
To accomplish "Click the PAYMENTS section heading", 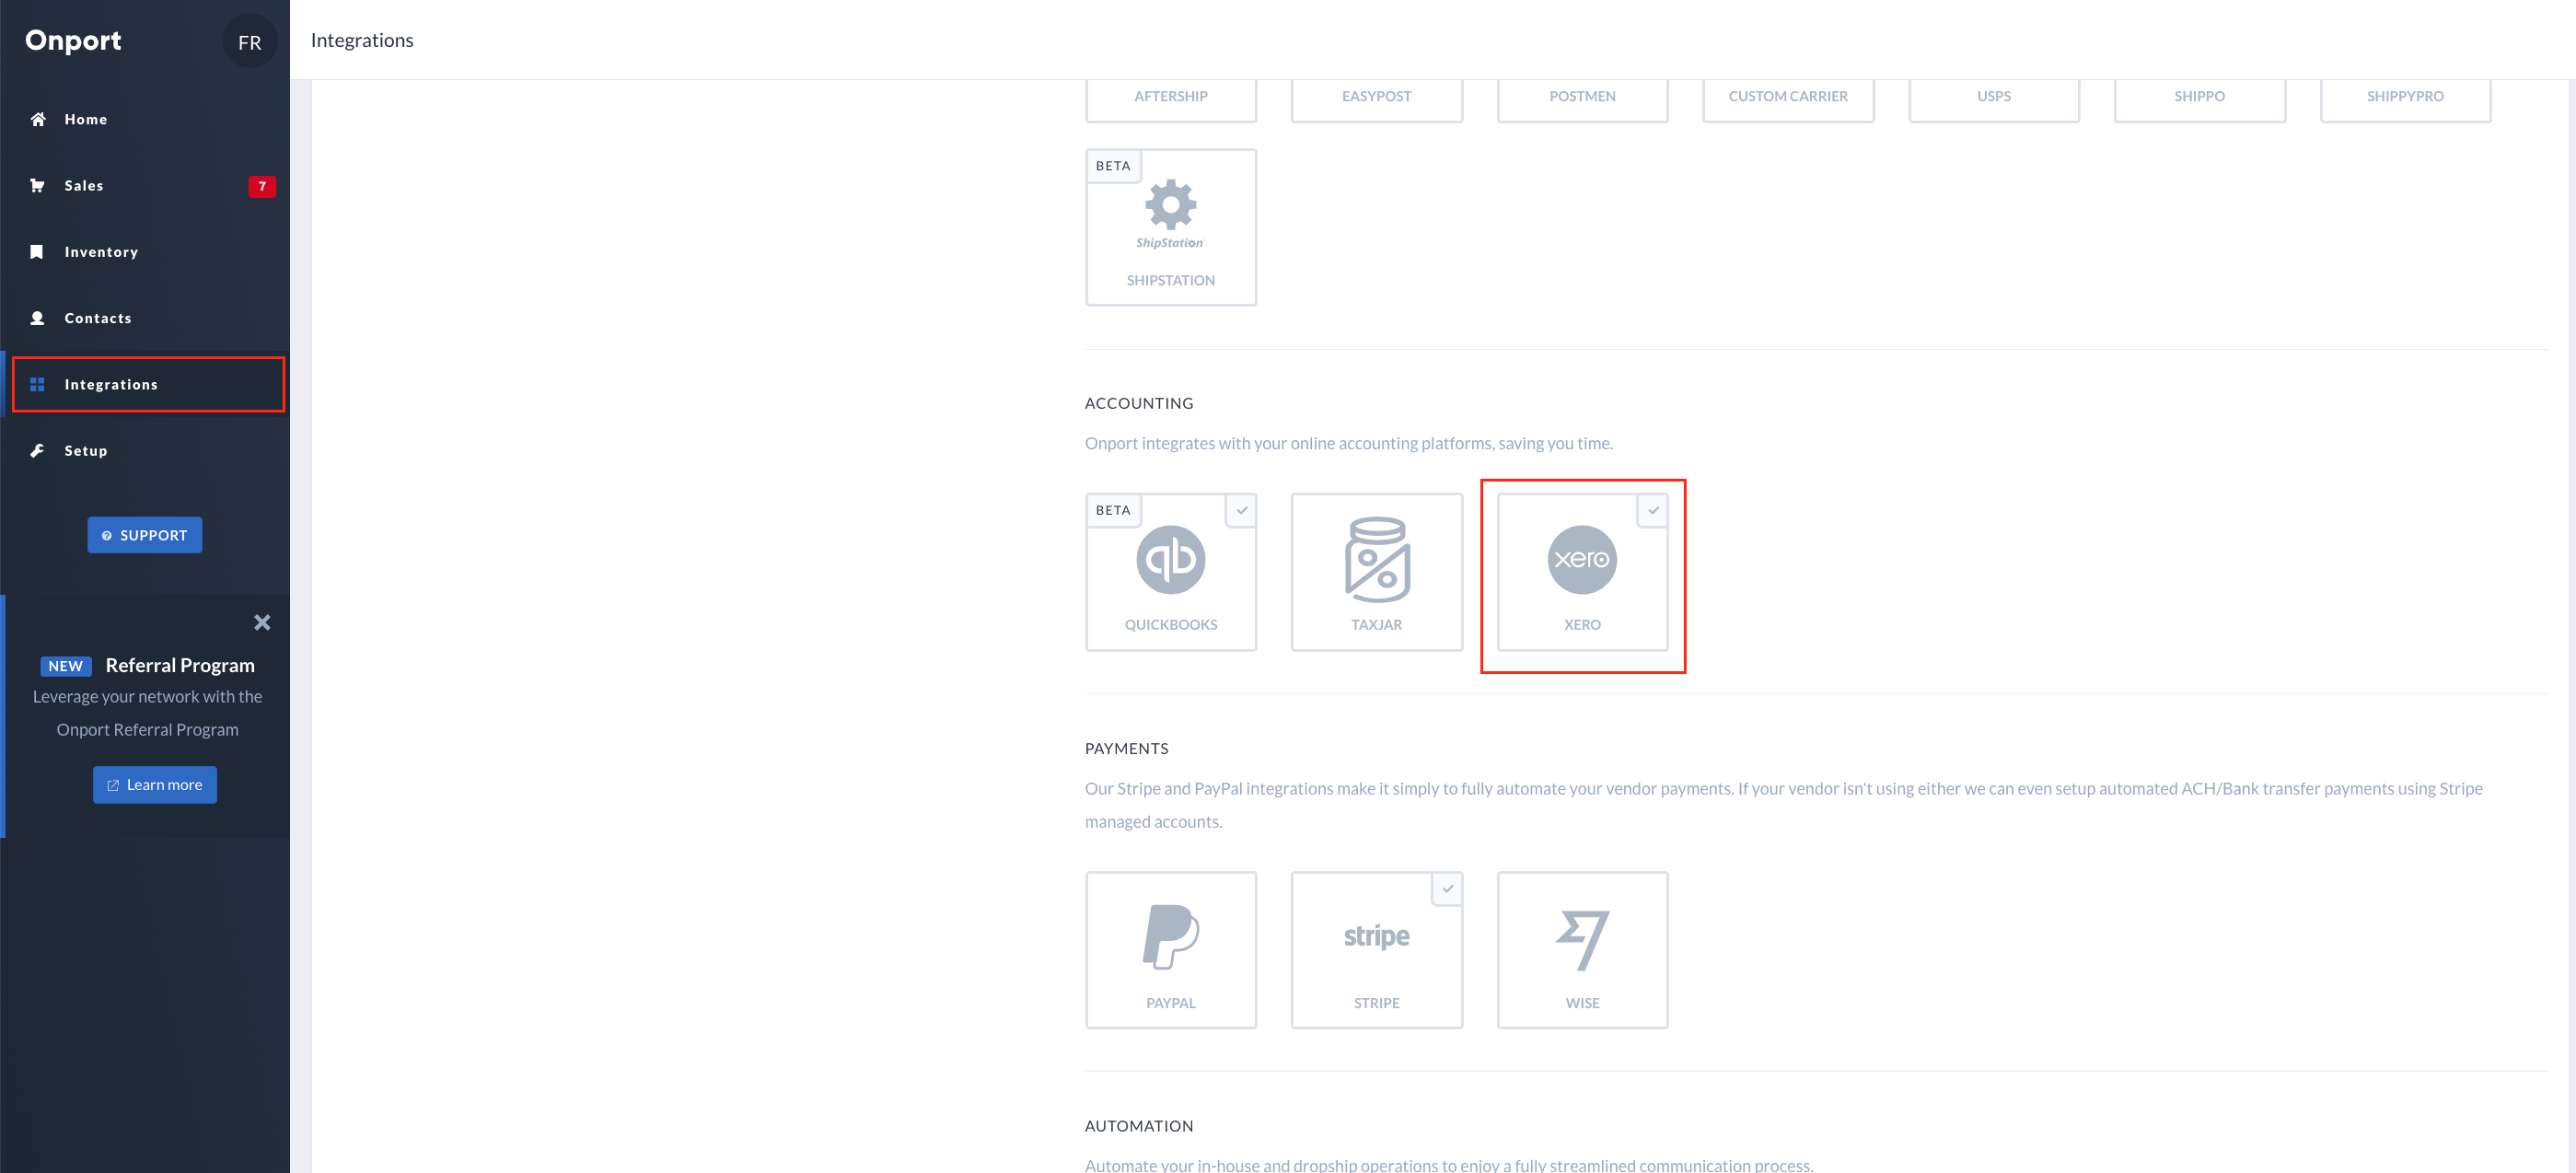I will point(1126,748).
